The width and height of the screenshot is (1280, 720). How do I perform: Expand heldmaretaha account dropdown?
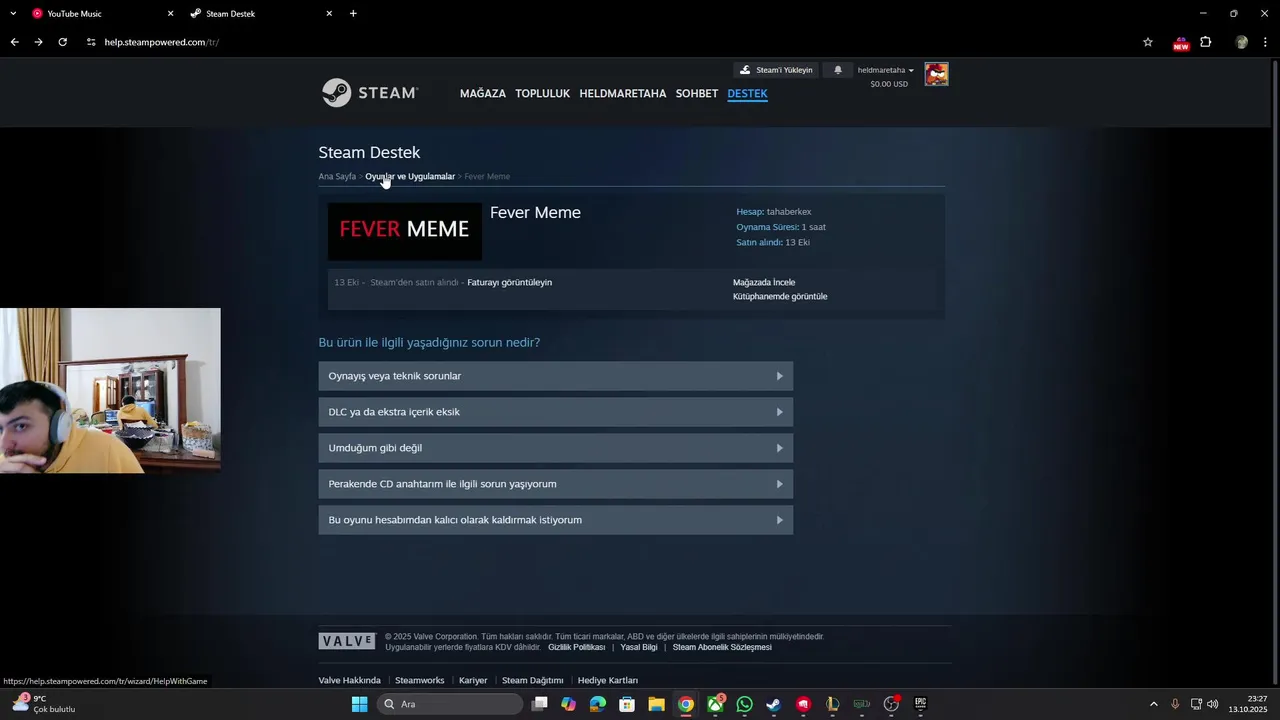point(886,70)
